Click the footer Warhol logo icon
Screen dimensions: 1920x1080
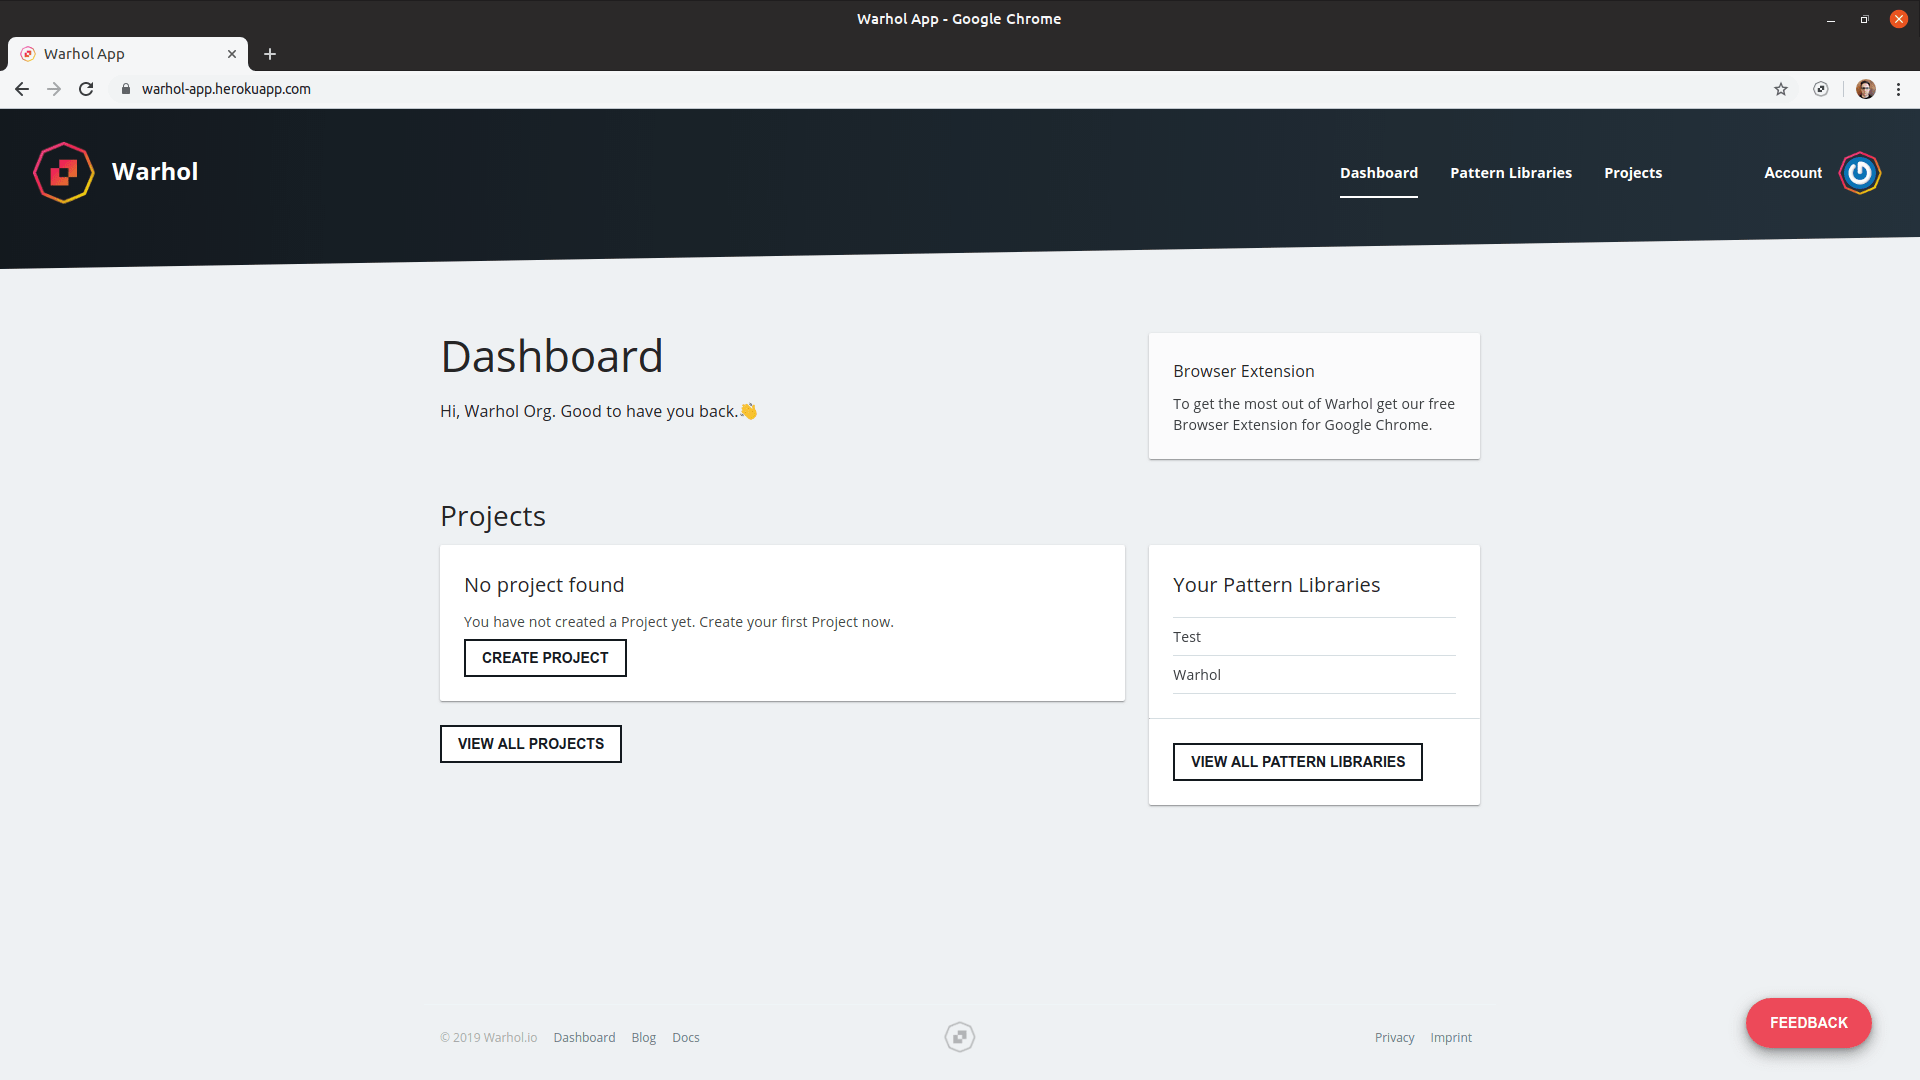pyautogui.click(x=960, y=1037)
